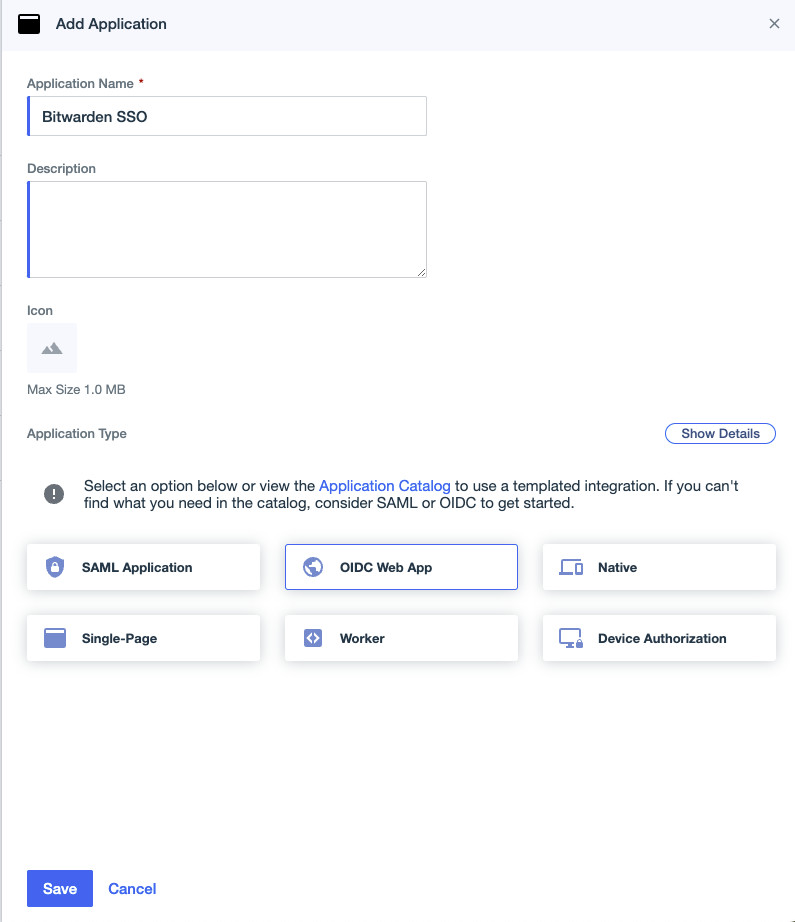Image resolution: width=795 pixels, height=922 pixels.
Task: Click the icon image placeholder
Action: point(52,348)
